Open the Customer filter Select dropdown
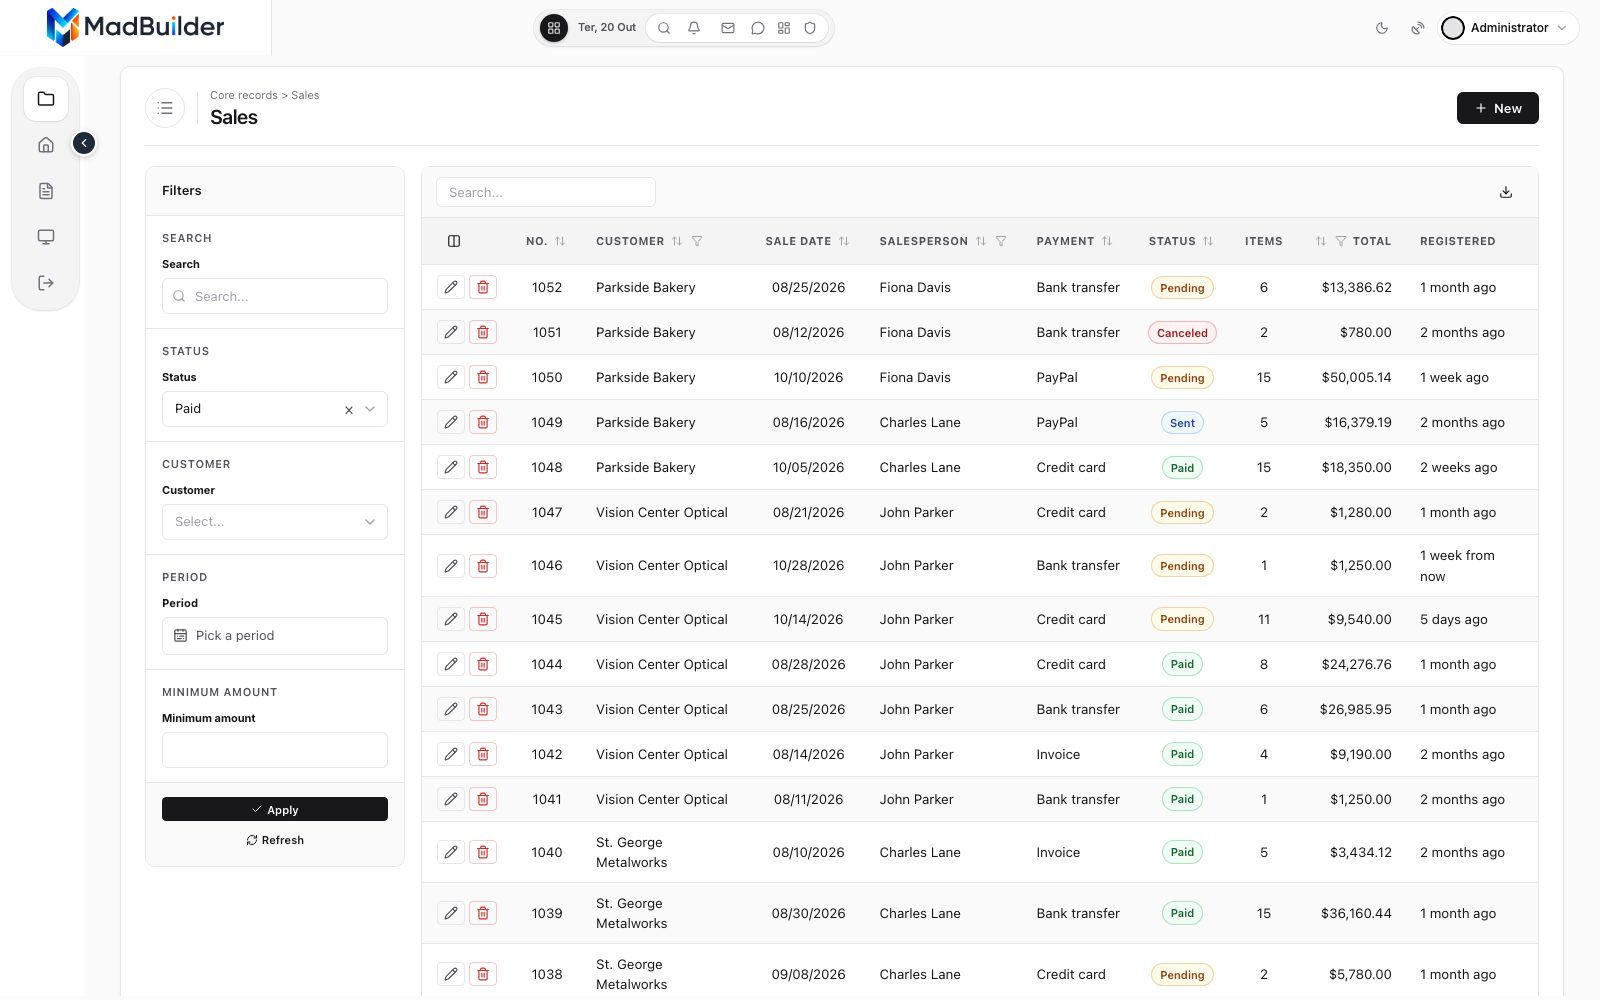 click(275, 522)
